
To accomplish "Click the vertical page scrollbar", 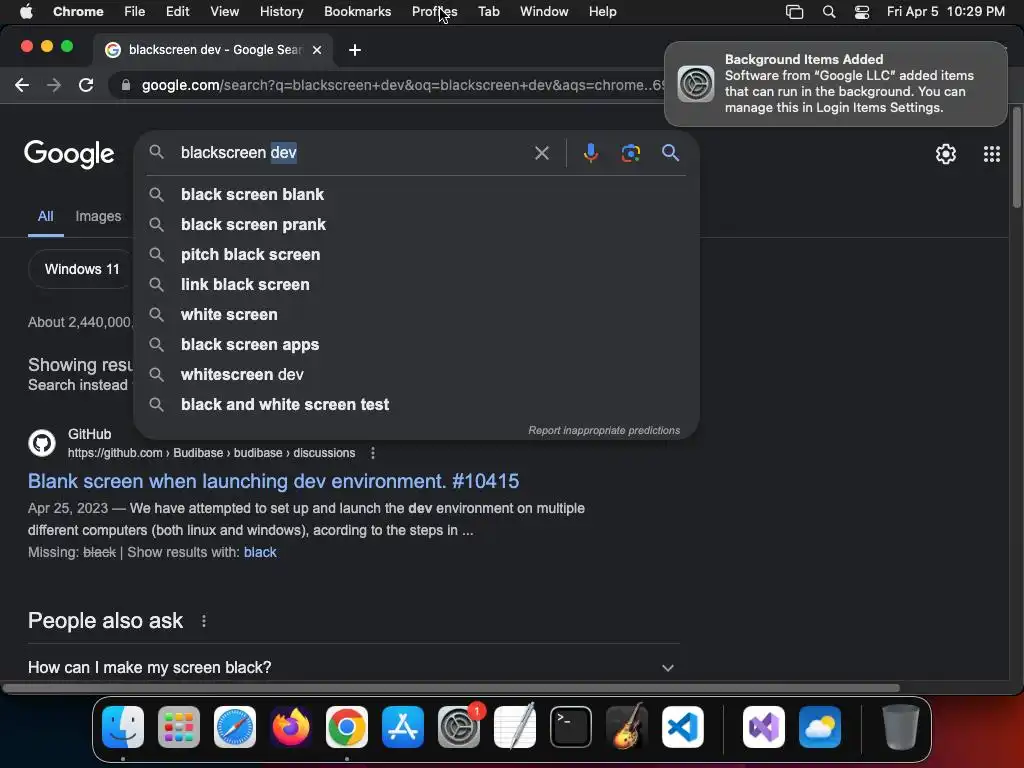I will [1017, 157].
